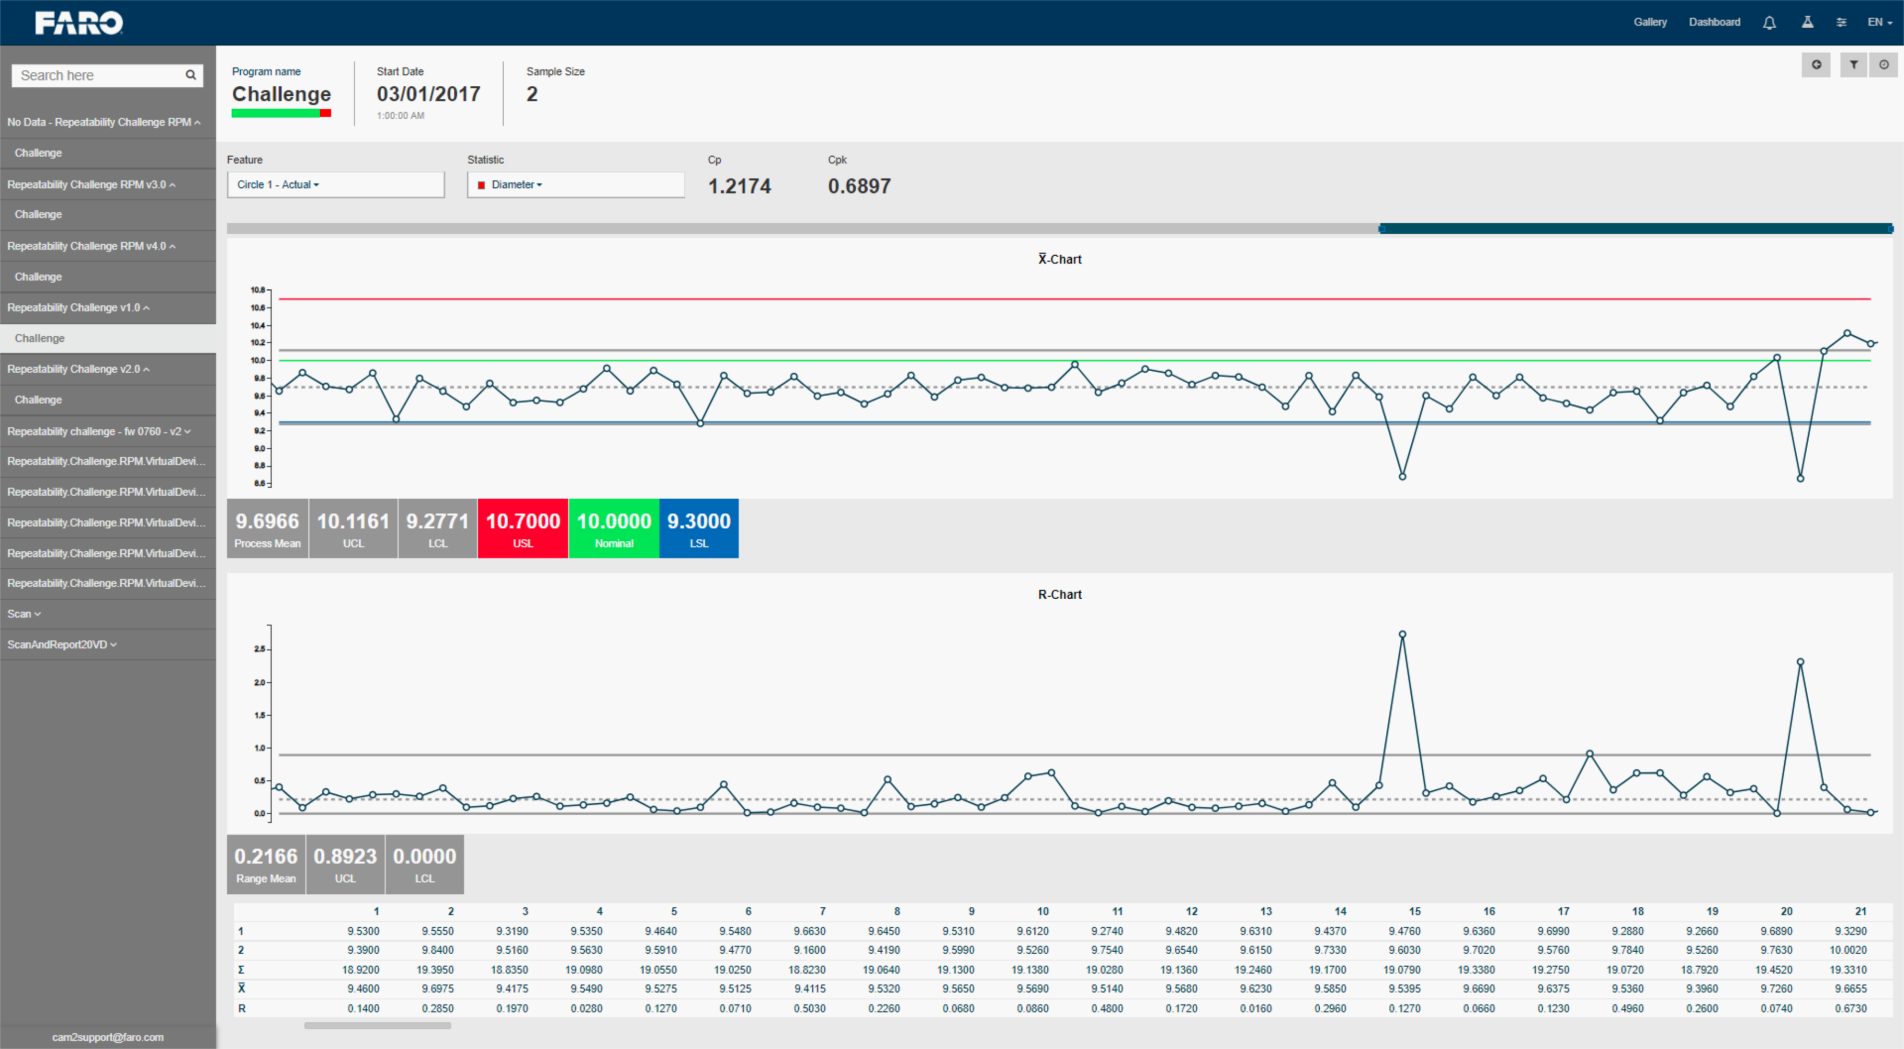Image resolution: width=1904 pixels, height=1049 pixels.
Task: Open the notifications bell icon
Action: point(1769,22)
